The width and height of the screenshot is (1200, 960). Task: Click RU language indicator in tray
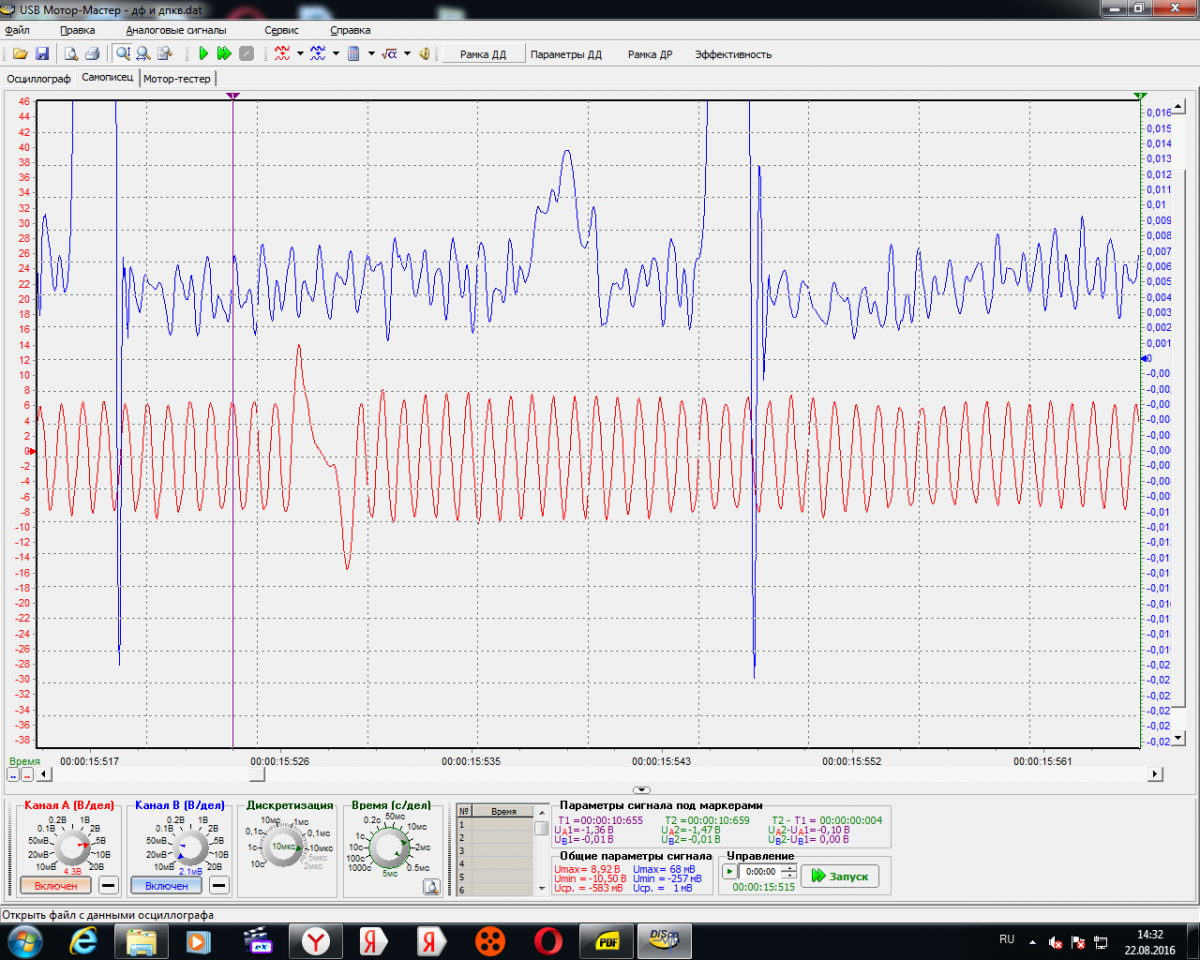pos(1007,939)
